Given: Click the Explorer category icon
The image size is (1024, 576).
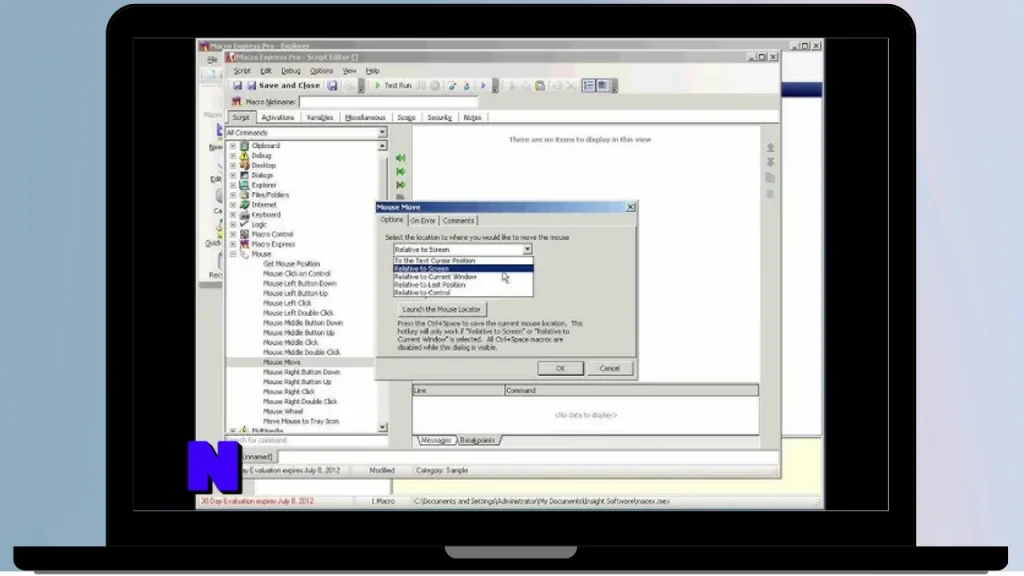Looking at the screenshot, I should coord(244,185).
